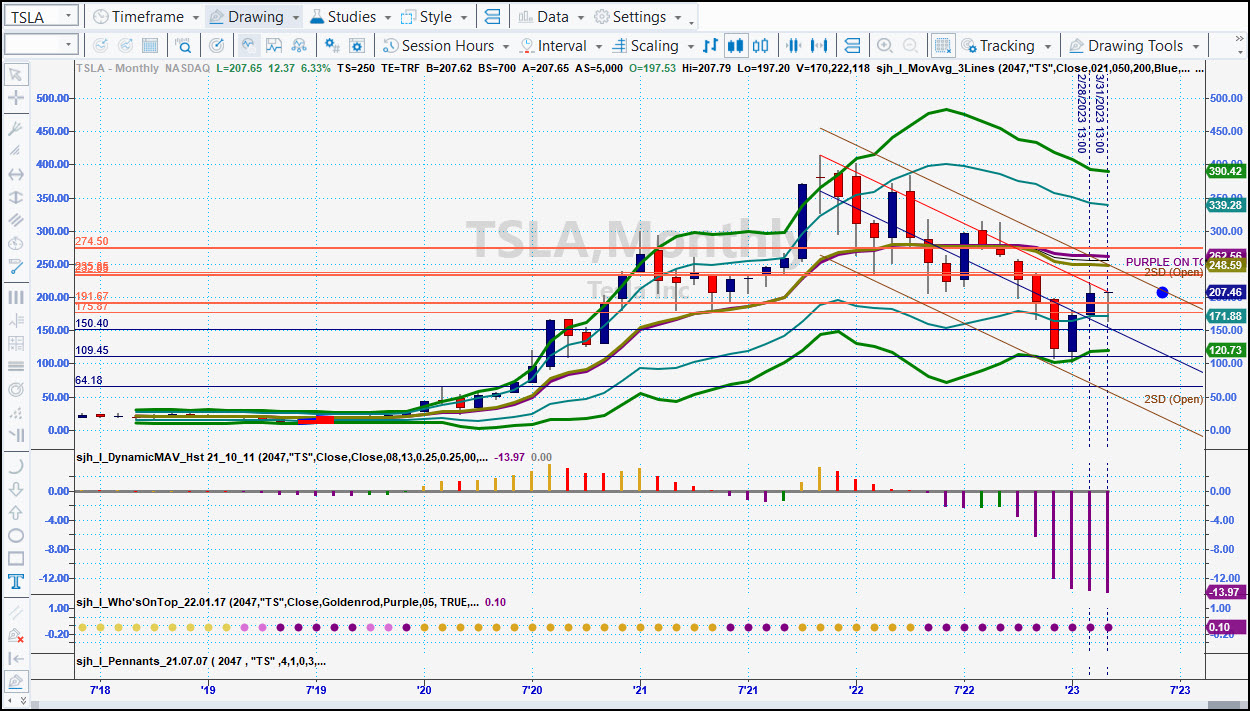Expand the Session Hours dropdown arrow

tap(505, 46)
